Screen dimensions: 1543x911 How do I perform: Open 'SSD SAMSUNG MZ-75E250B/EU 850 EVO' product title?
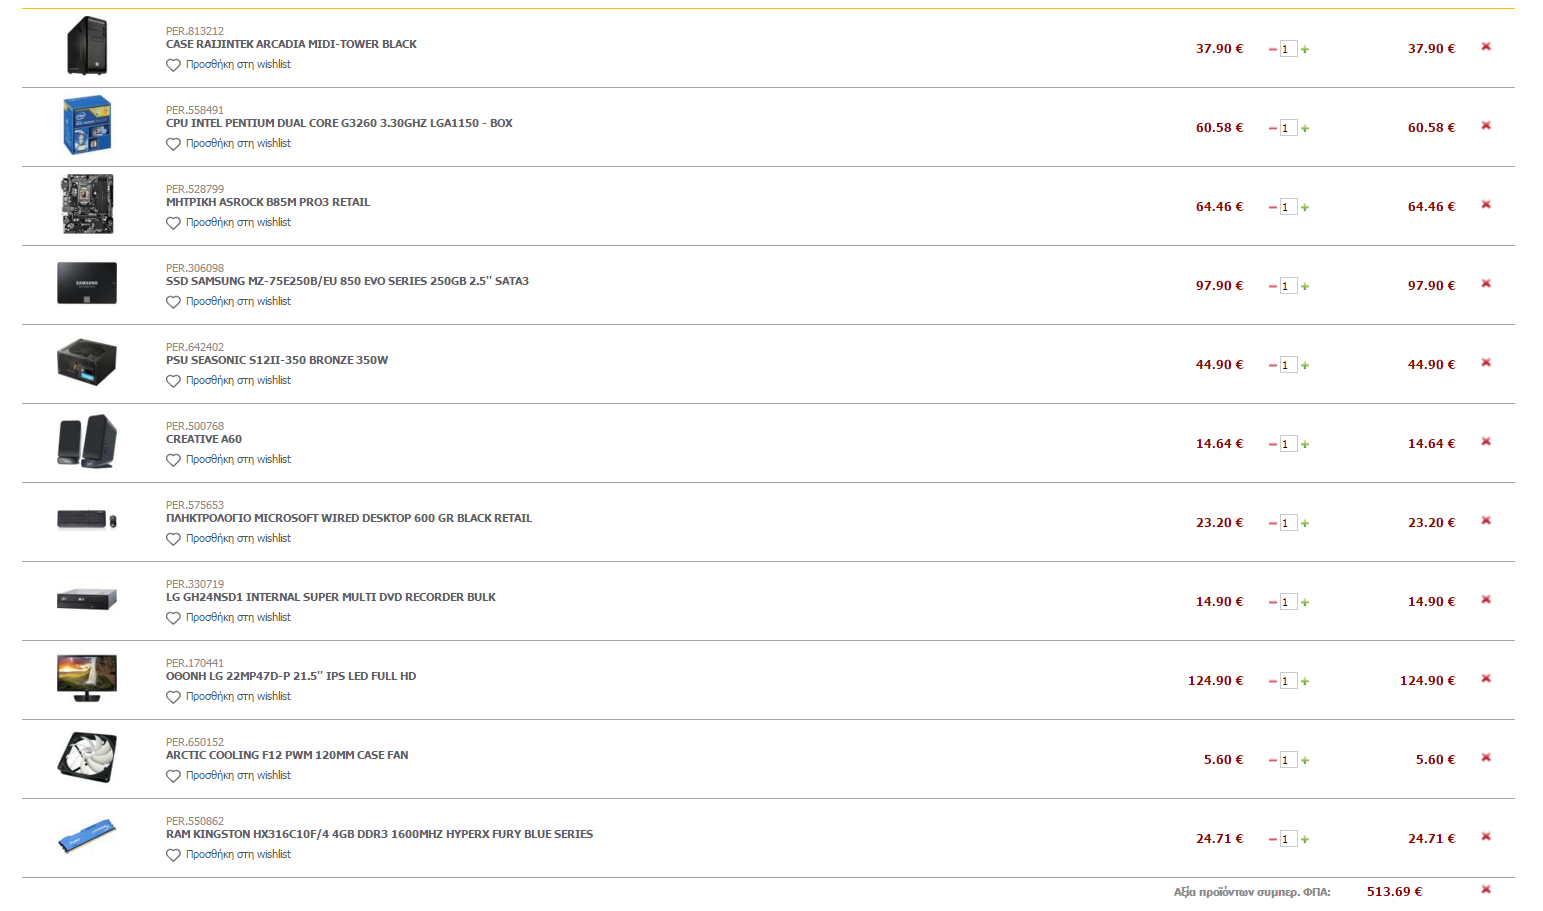tap(347, 281)
